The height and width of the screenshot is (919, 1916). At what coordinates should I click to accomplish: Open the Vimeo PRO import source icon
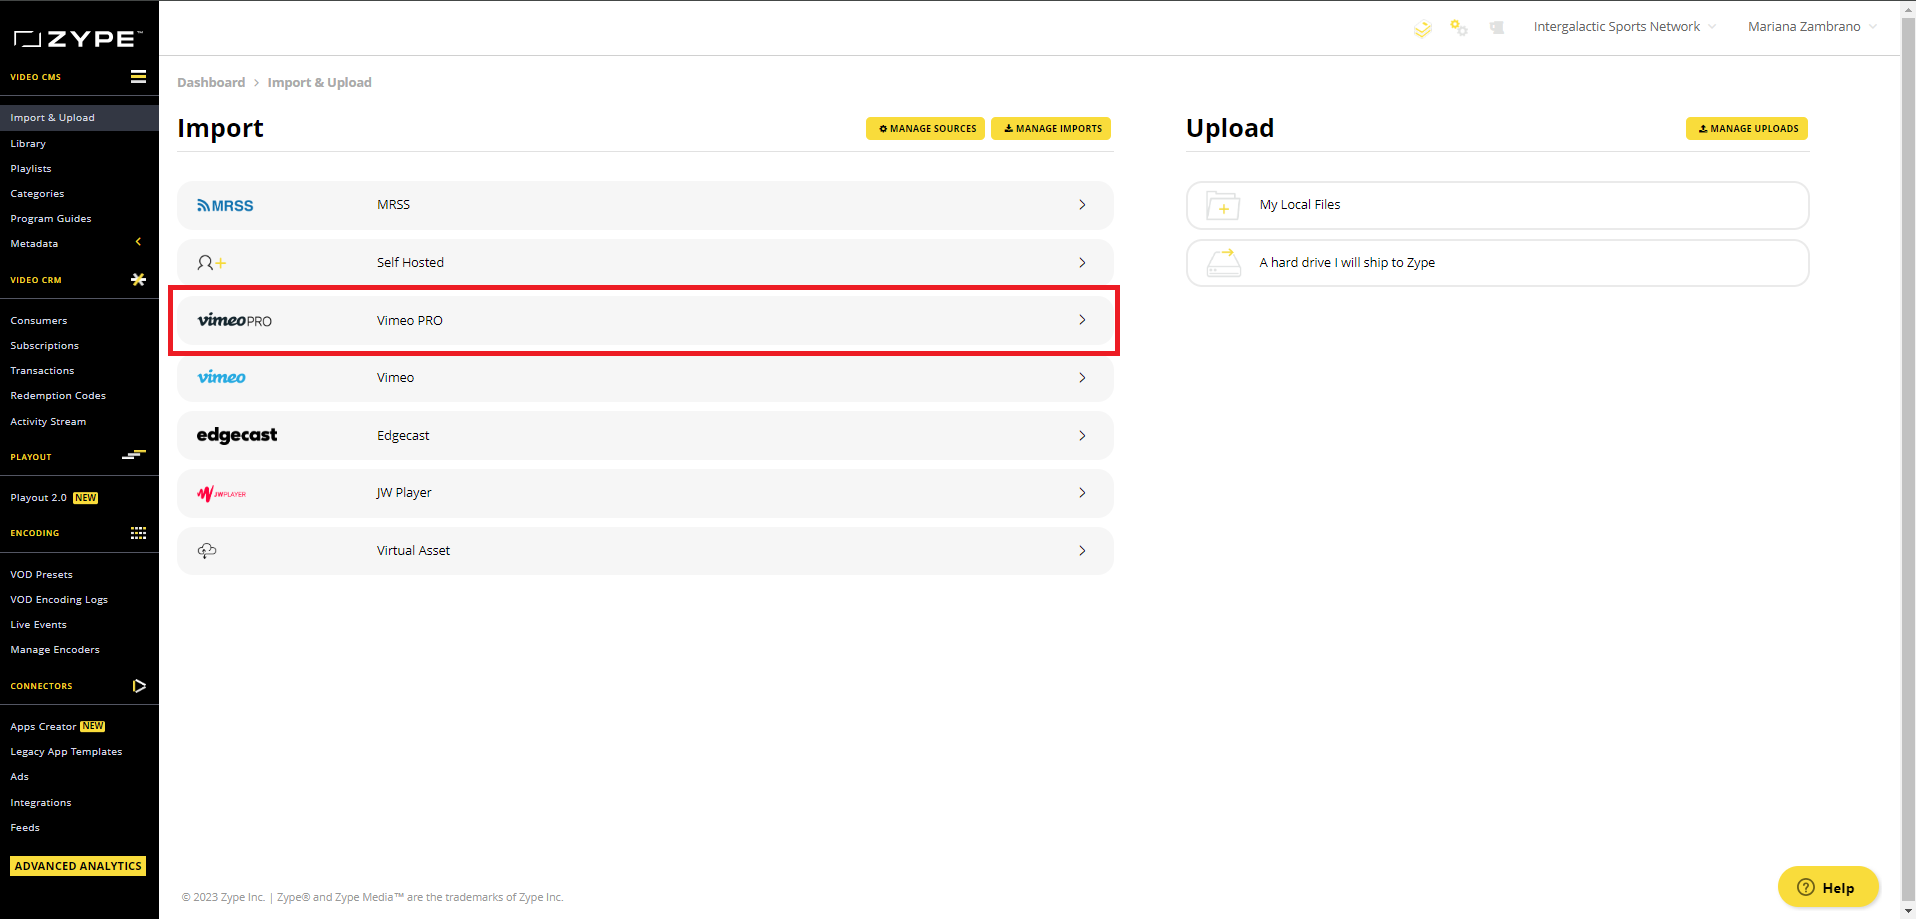pos(236,320)
